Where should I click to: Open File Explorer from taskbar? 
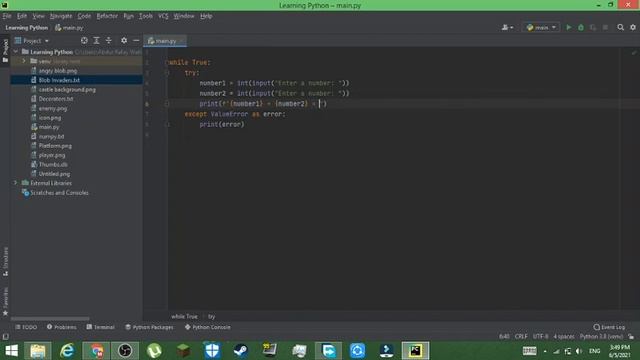point(38,351)
